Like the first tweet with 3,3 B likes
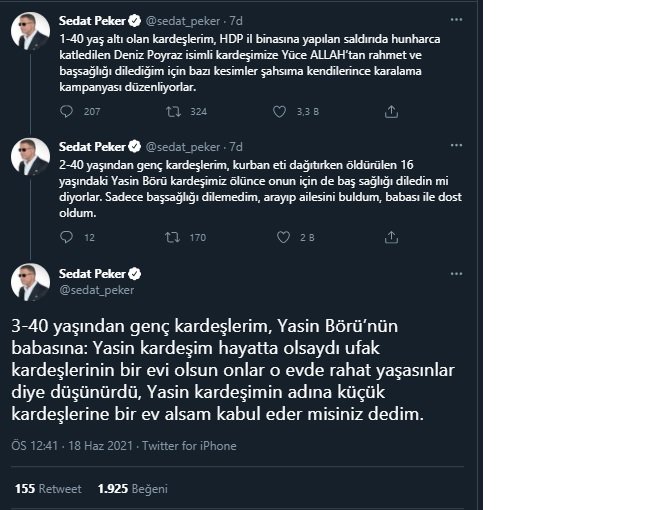Screen dimensions: 652x510 click(x=279, y=111)
